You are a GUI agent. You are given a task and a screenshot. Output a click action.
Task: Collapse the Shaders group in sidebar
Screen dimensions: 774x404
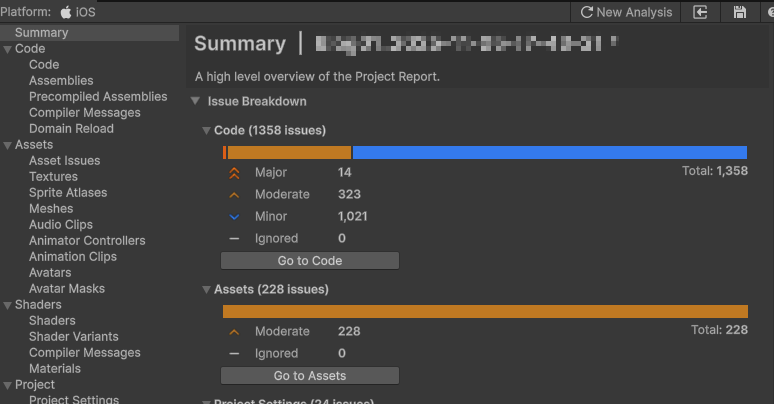(x=7, y=305)
